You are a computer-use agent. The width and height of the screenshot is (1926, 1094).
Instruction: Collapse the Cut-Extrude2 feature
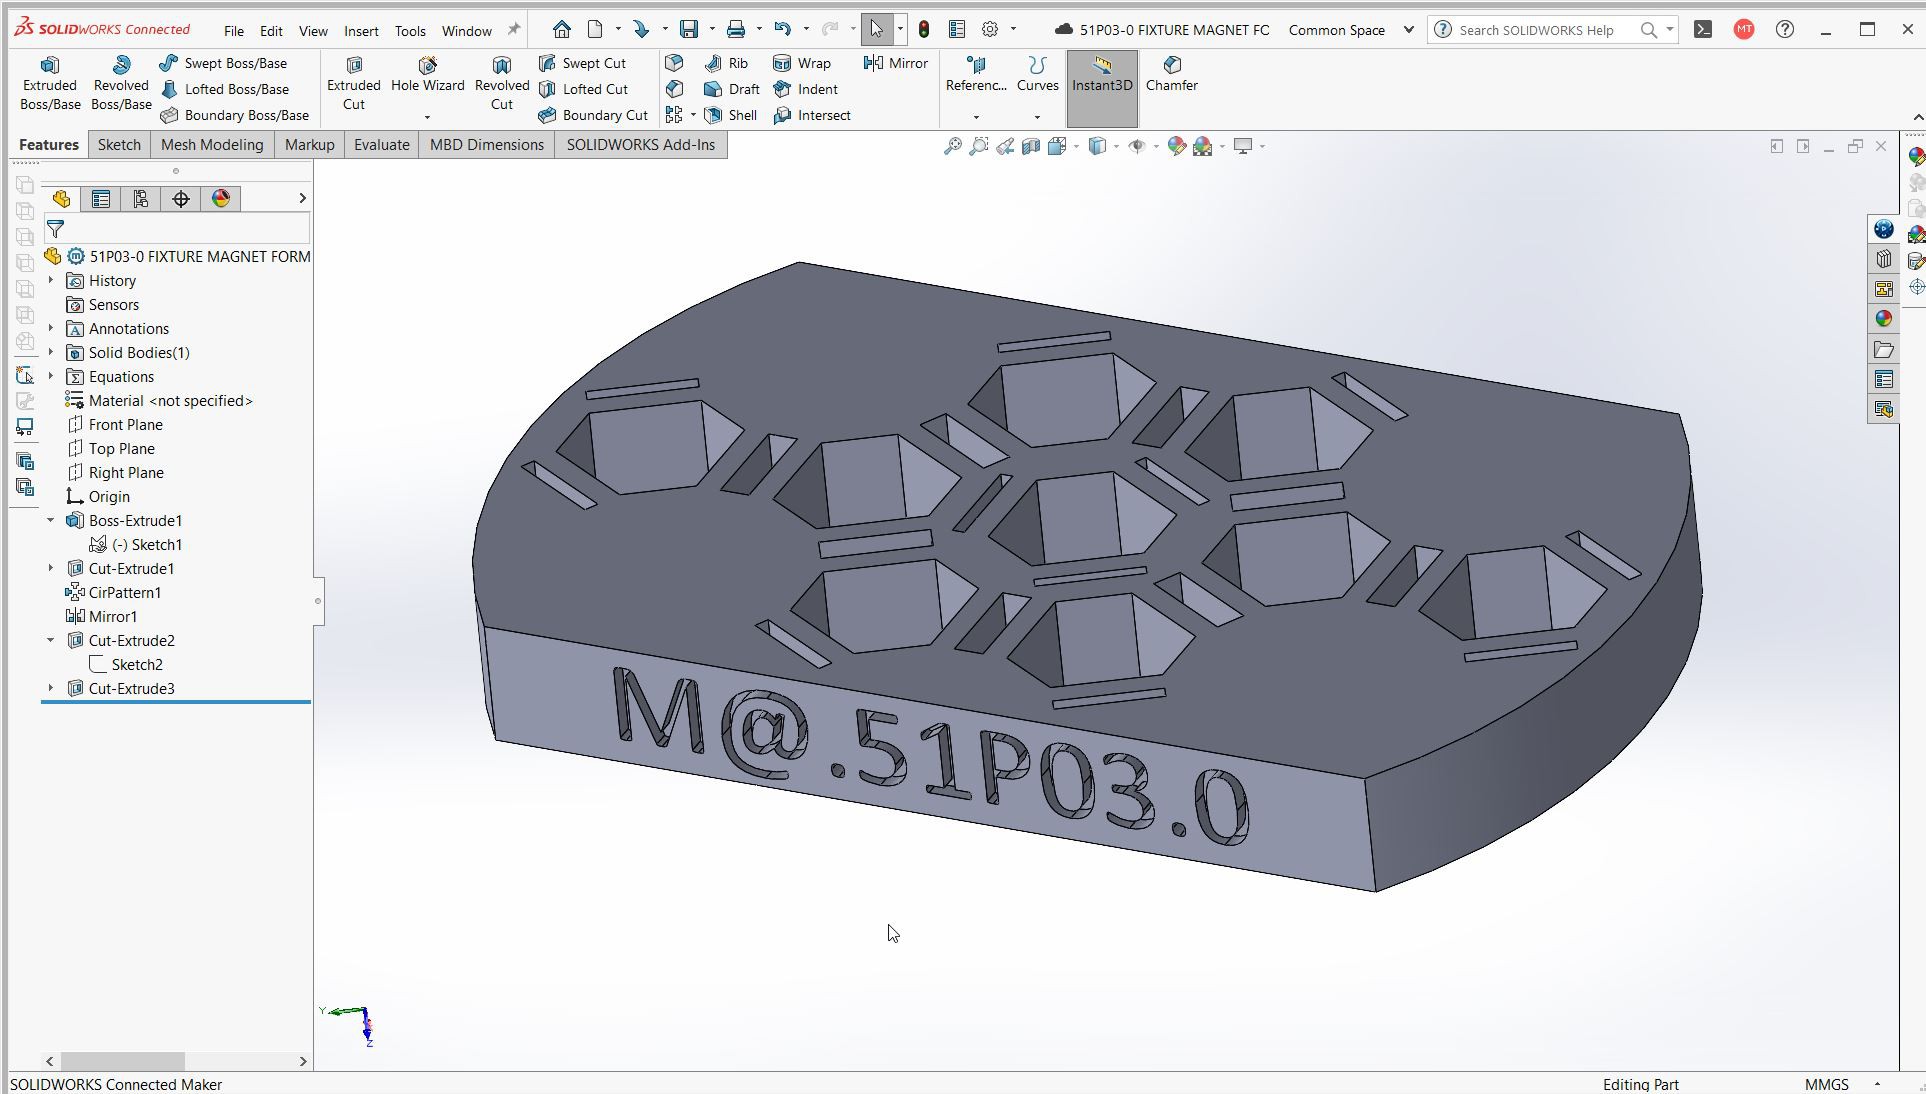[x=51, y=640]
